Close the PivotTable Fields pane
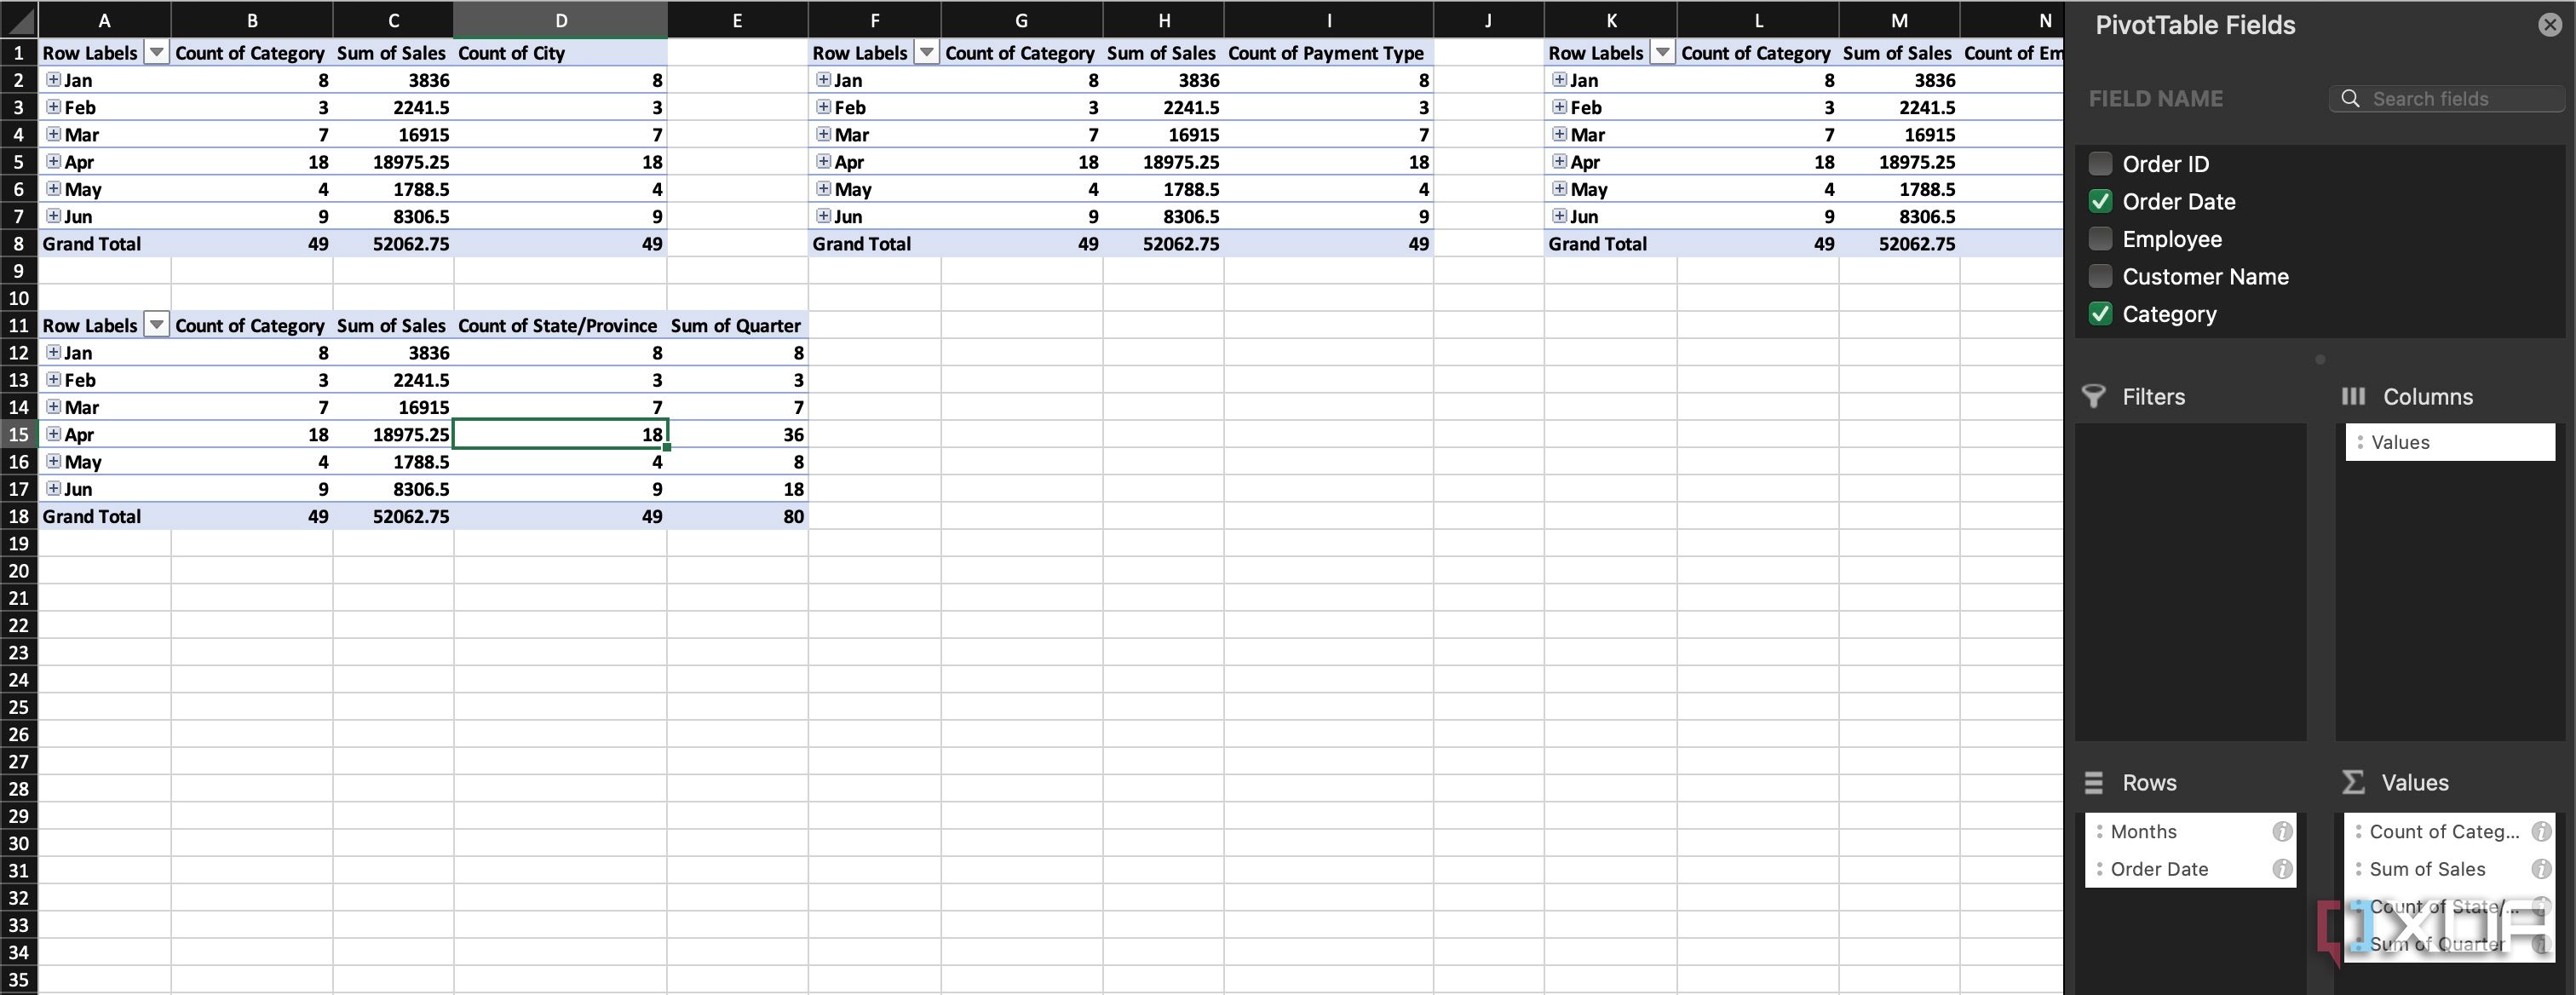The image size is (2576, 995). [x=2550, y=25]
